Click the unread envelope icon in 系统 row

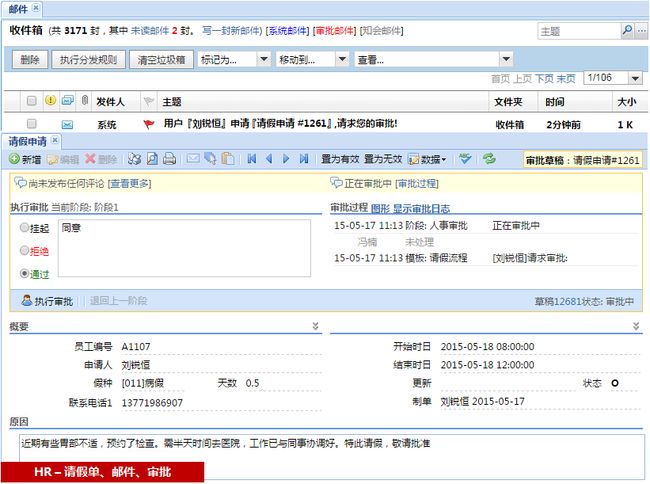click(67, 124)
